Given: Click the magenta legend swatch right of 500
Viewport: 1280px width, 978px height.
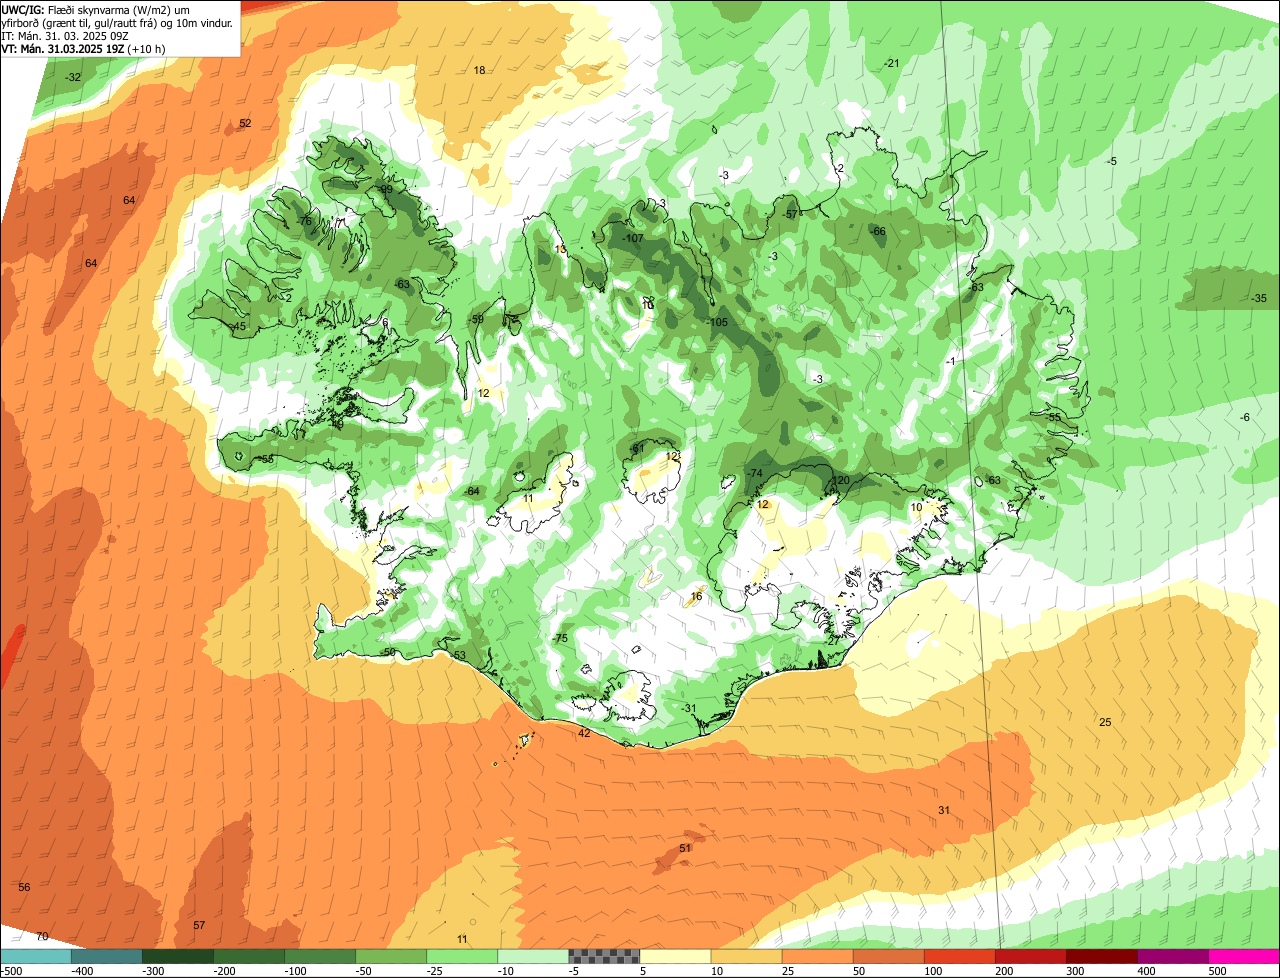Looking at the screenshot, I should coord(1244,956).
